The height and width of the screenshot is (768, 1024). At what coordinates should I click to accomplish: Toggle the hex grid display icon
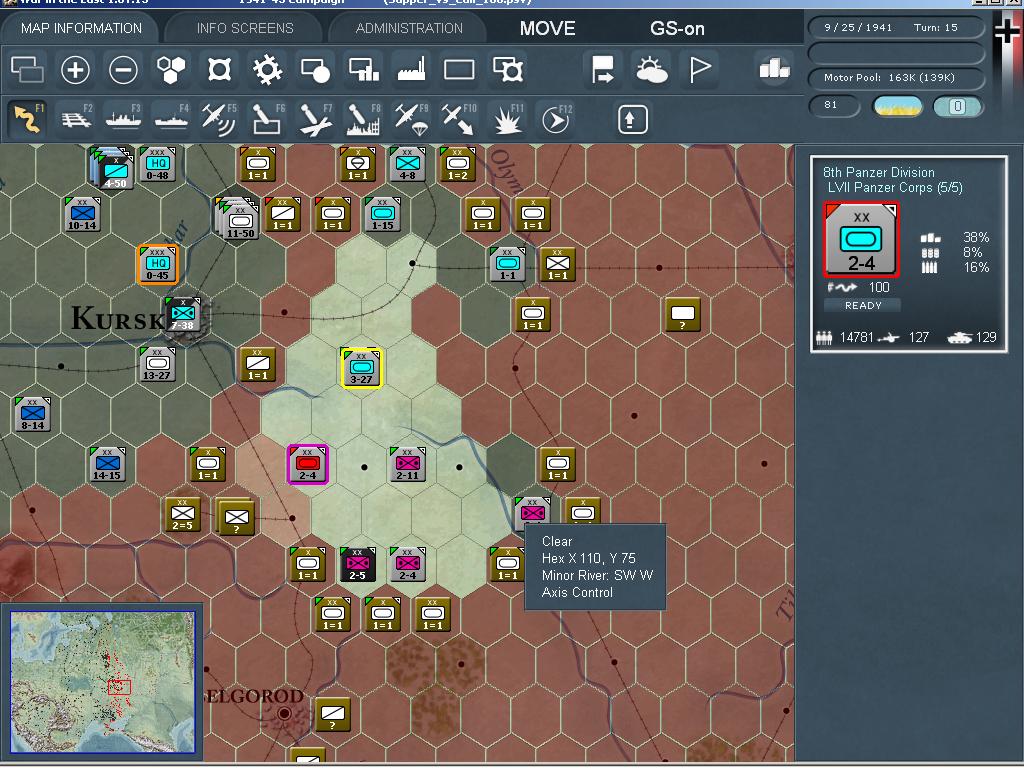tap(171, 70)
